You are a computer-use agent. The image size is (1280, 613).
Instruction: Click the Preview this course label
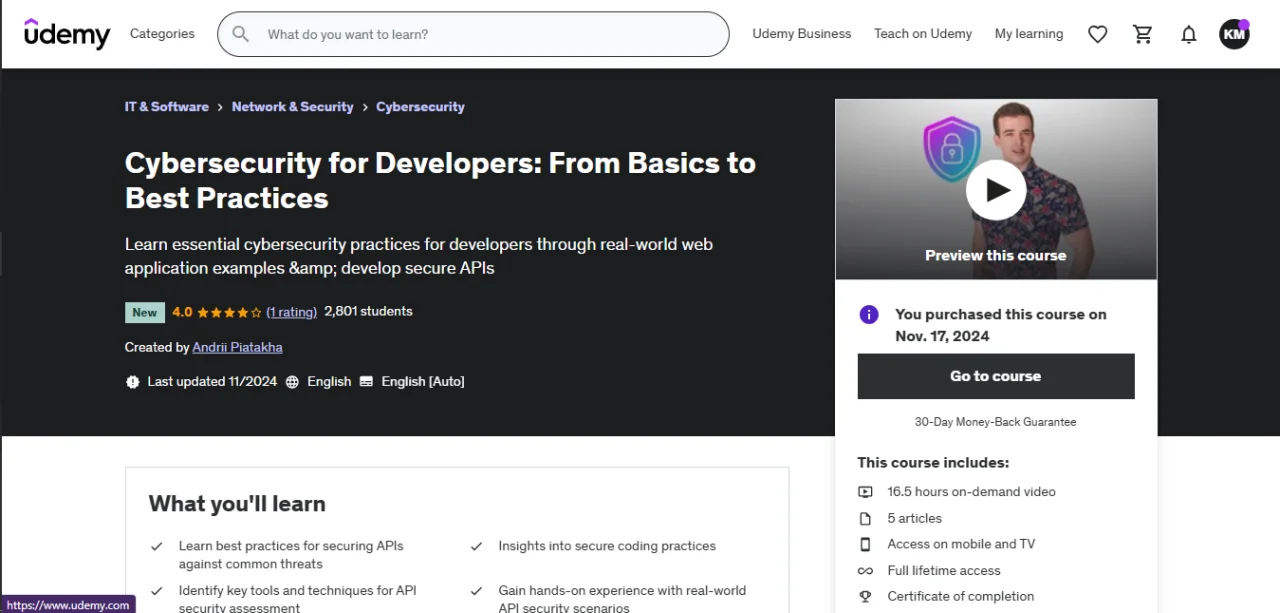point(996,255)
